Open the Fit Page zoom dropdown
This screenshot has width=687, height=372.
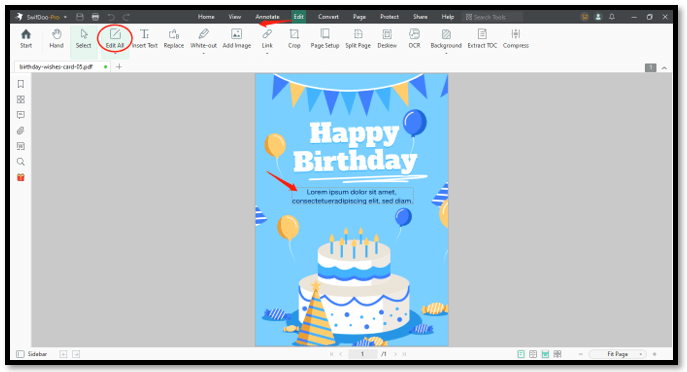coord(618,354)
